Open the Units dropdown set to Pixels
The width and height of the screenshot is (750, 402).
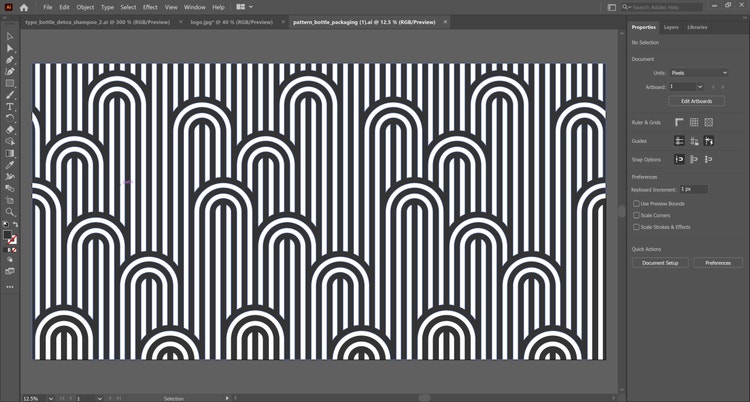698,73
